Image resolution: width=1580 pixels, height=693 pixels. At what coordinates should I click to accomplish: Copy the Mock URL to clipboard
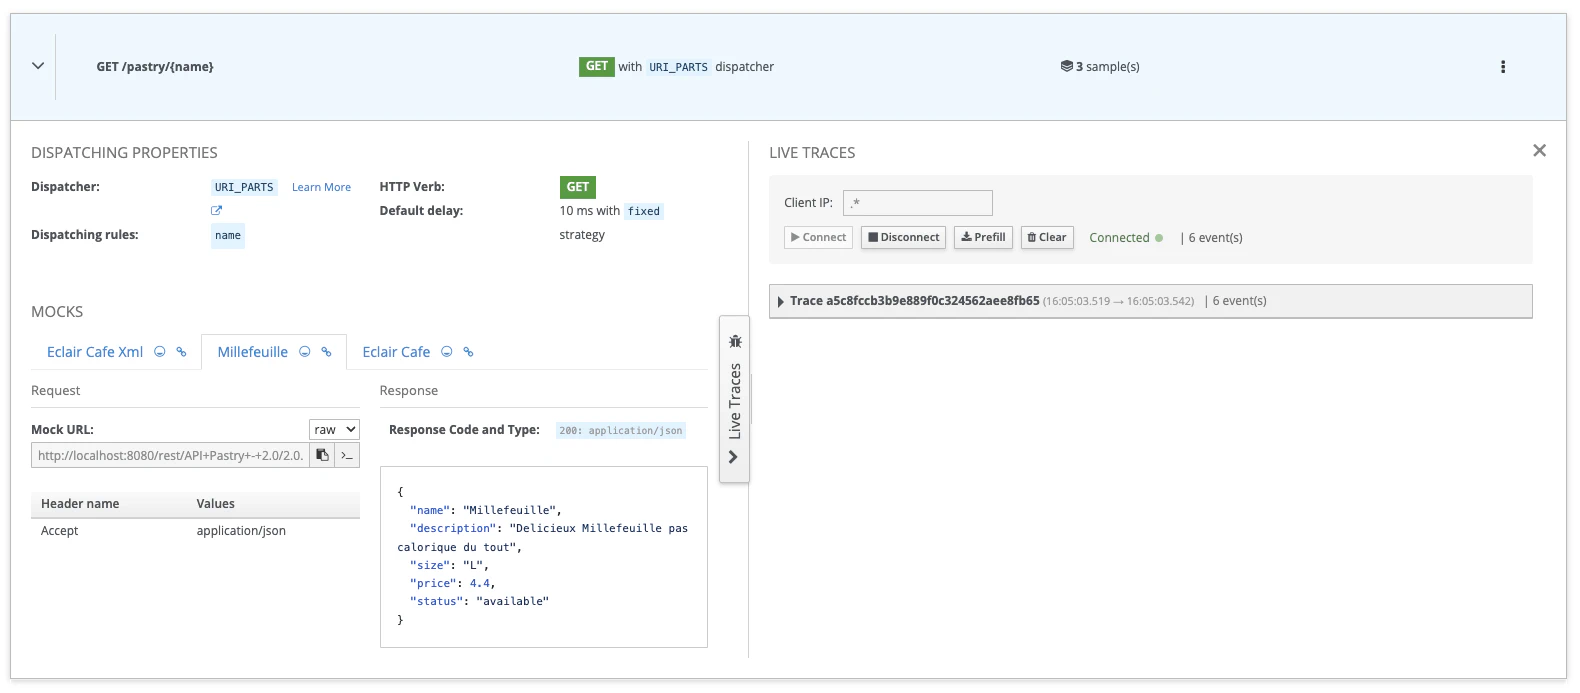pos(322,455)
